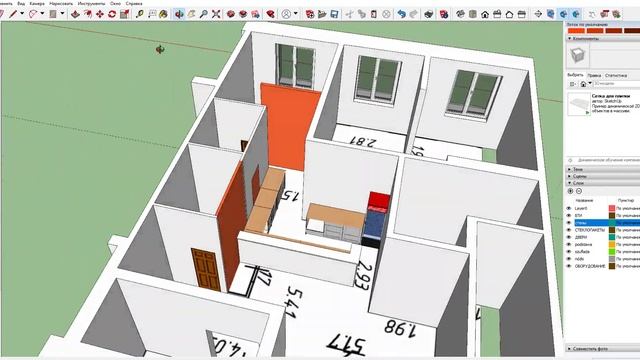Screen dimensions: 640x360
Task: Select the Arc drawing tool
Action: (x=33, y=14)
